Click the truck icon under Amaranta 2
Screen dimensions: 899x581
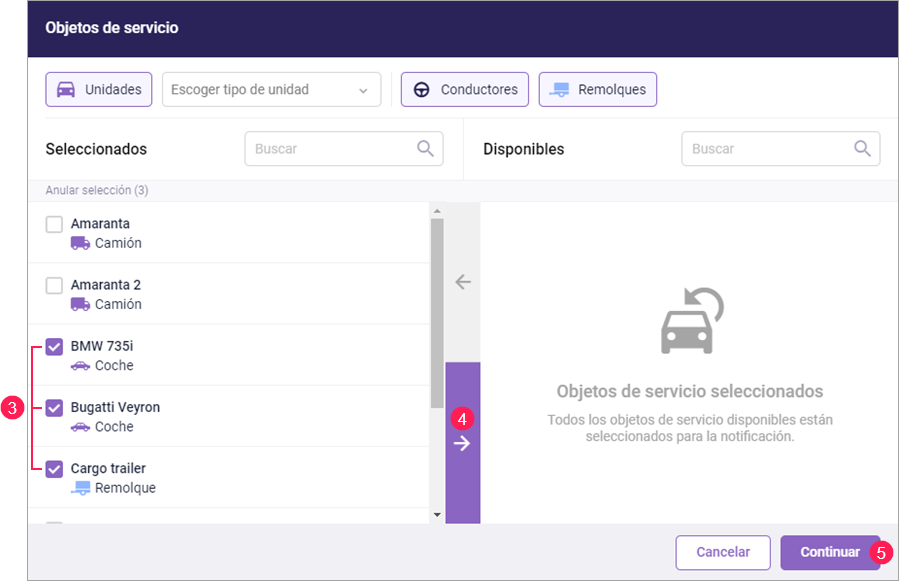[x=80, y=304]
